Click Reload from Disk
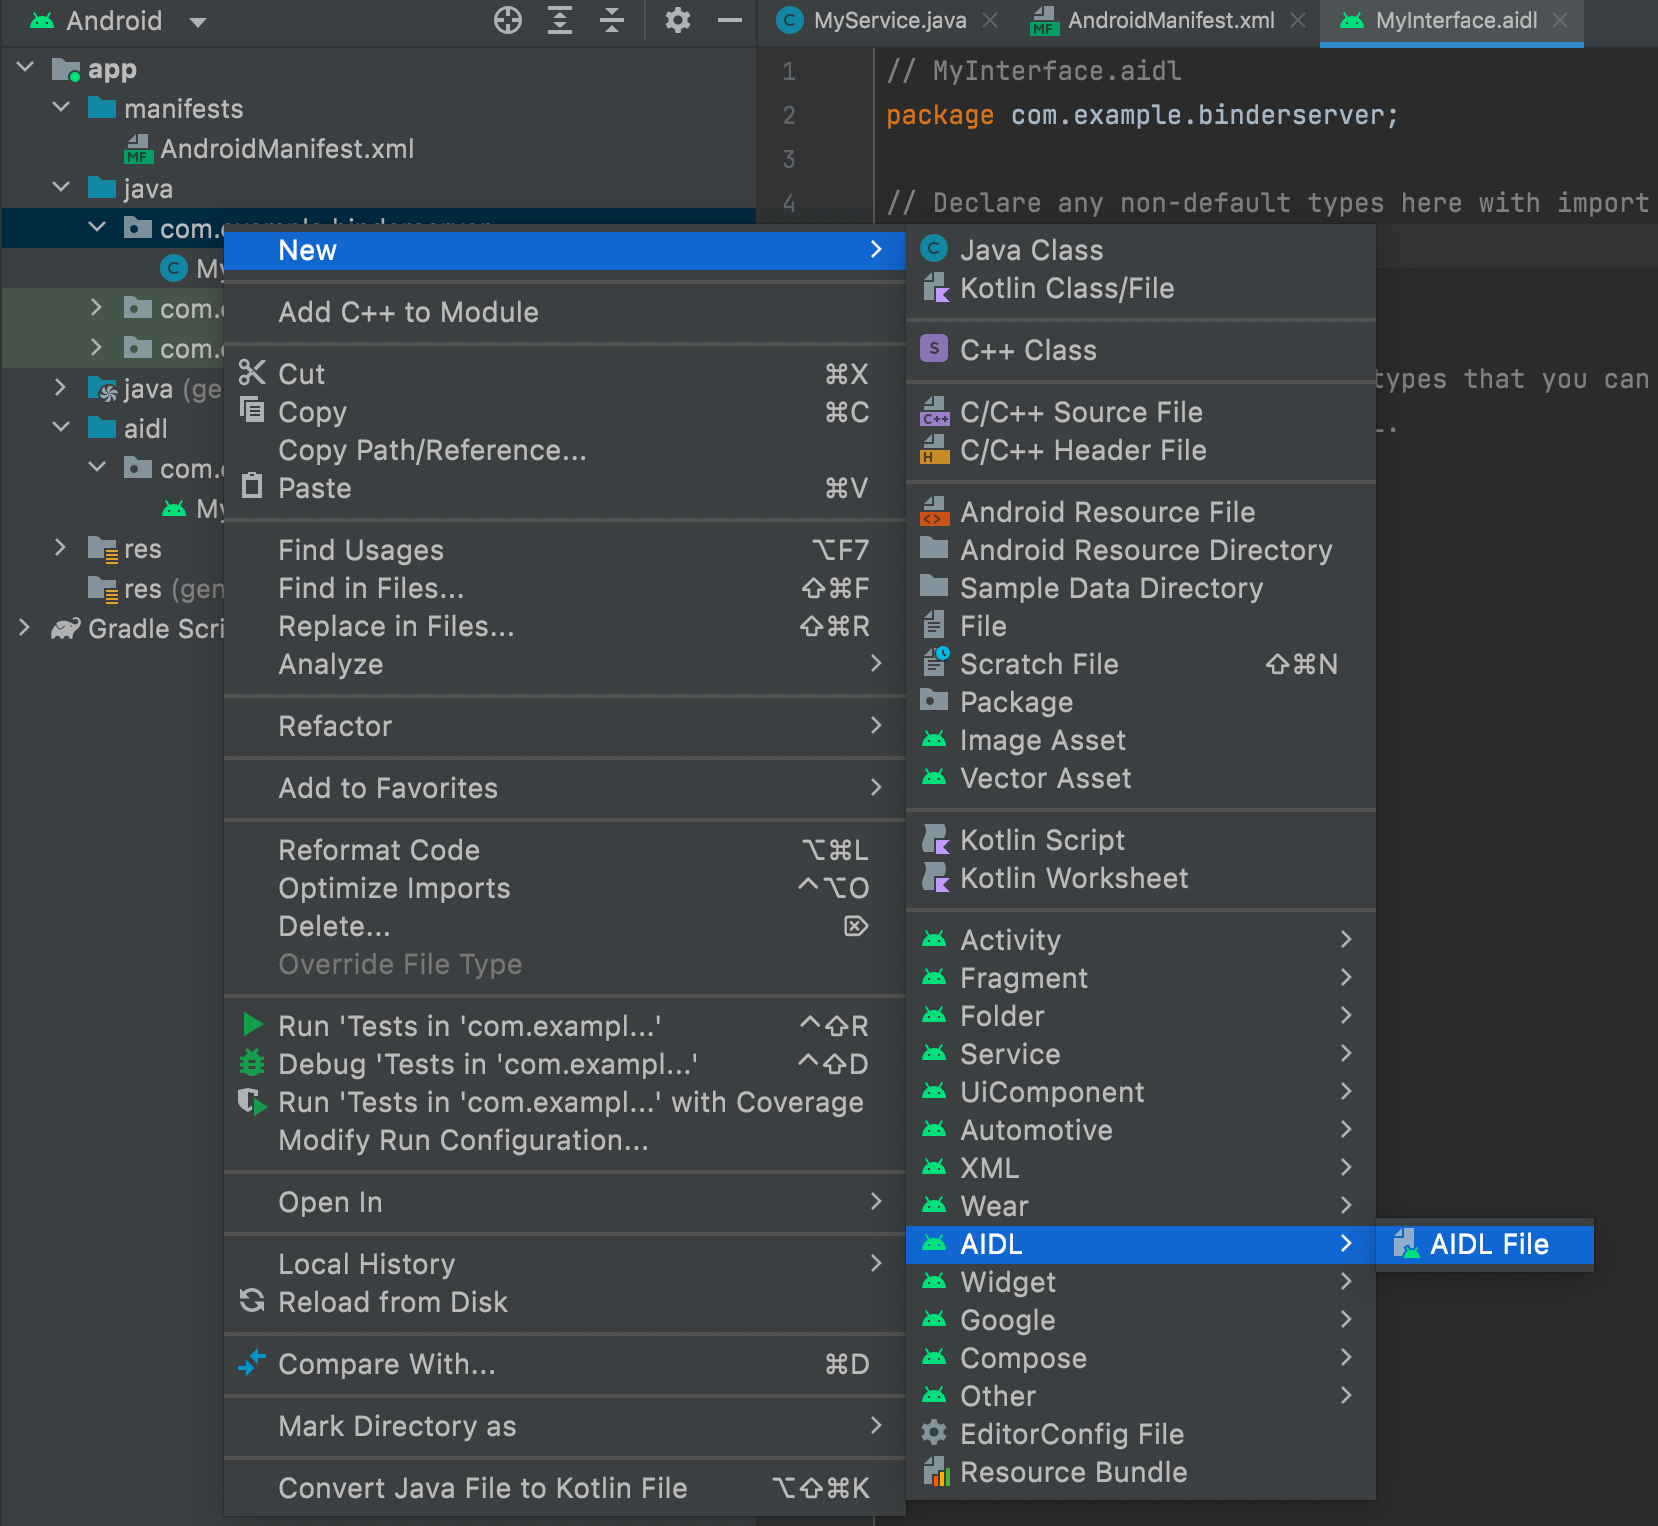The height and width of the screenshot is (1526, 1658). pyautogui.click(x=565, y=1302)
